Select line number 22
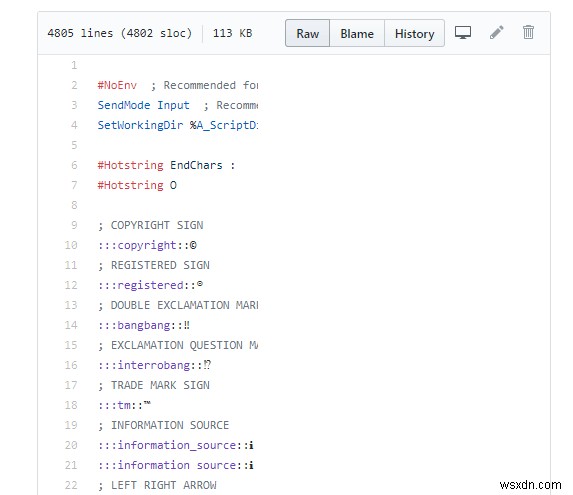 click(x=71, y=485)
